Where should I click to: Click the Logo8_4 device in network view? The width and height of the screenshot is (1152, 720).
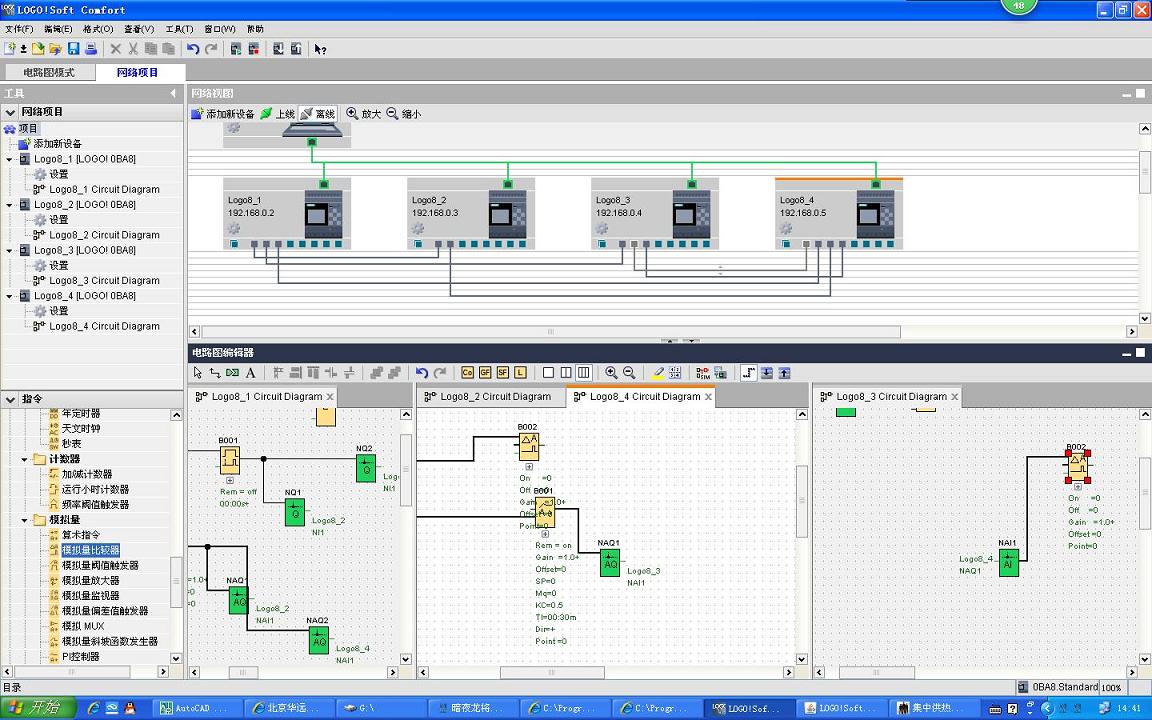[839, 214]
